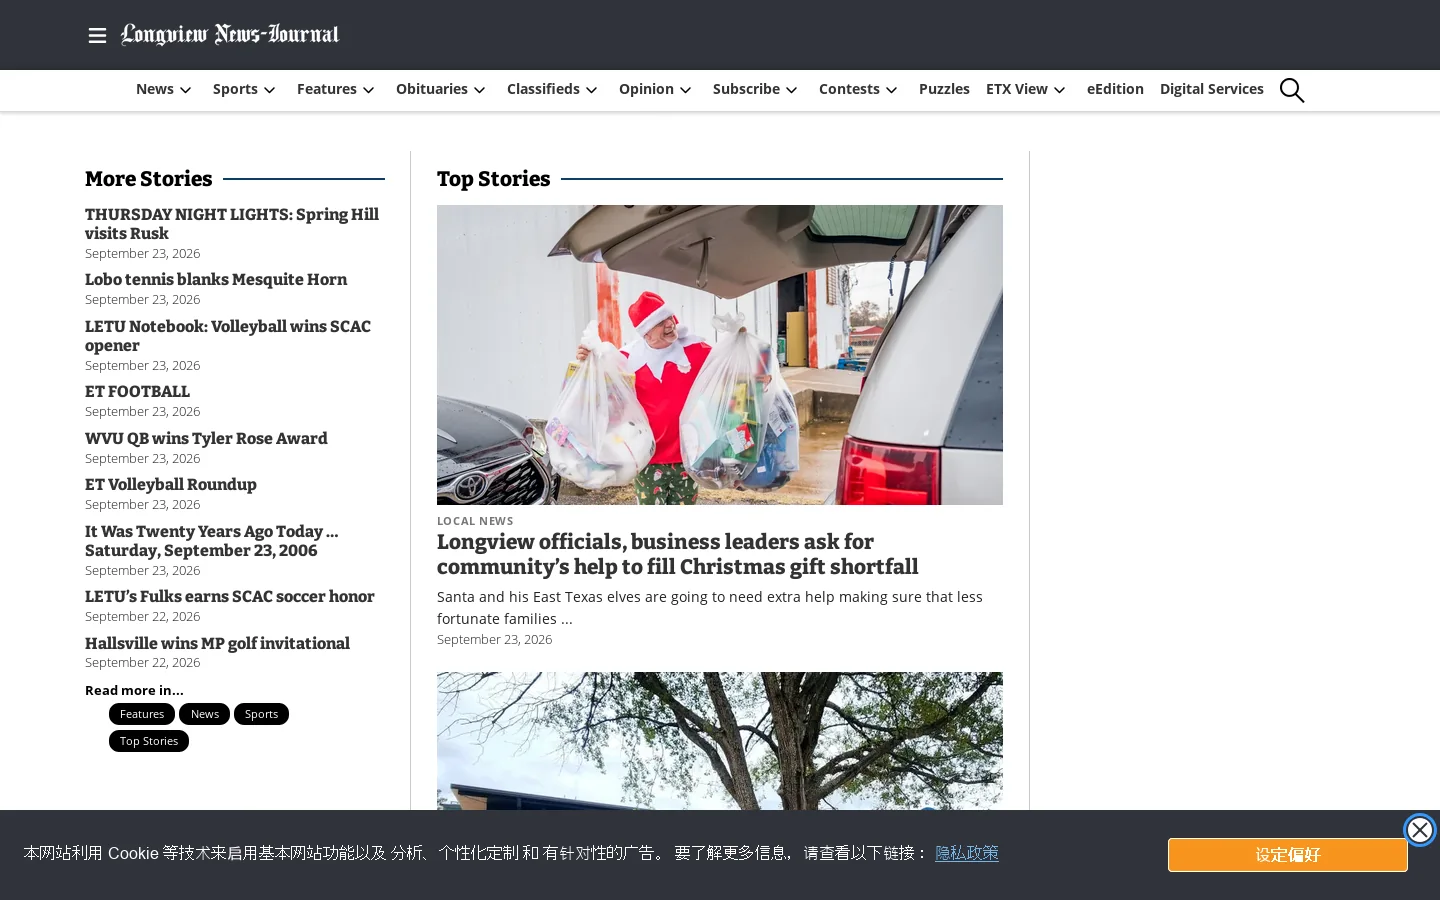1440x900 pixels.
Task: Click the Top Stories section heading
Action: (494, 179)
